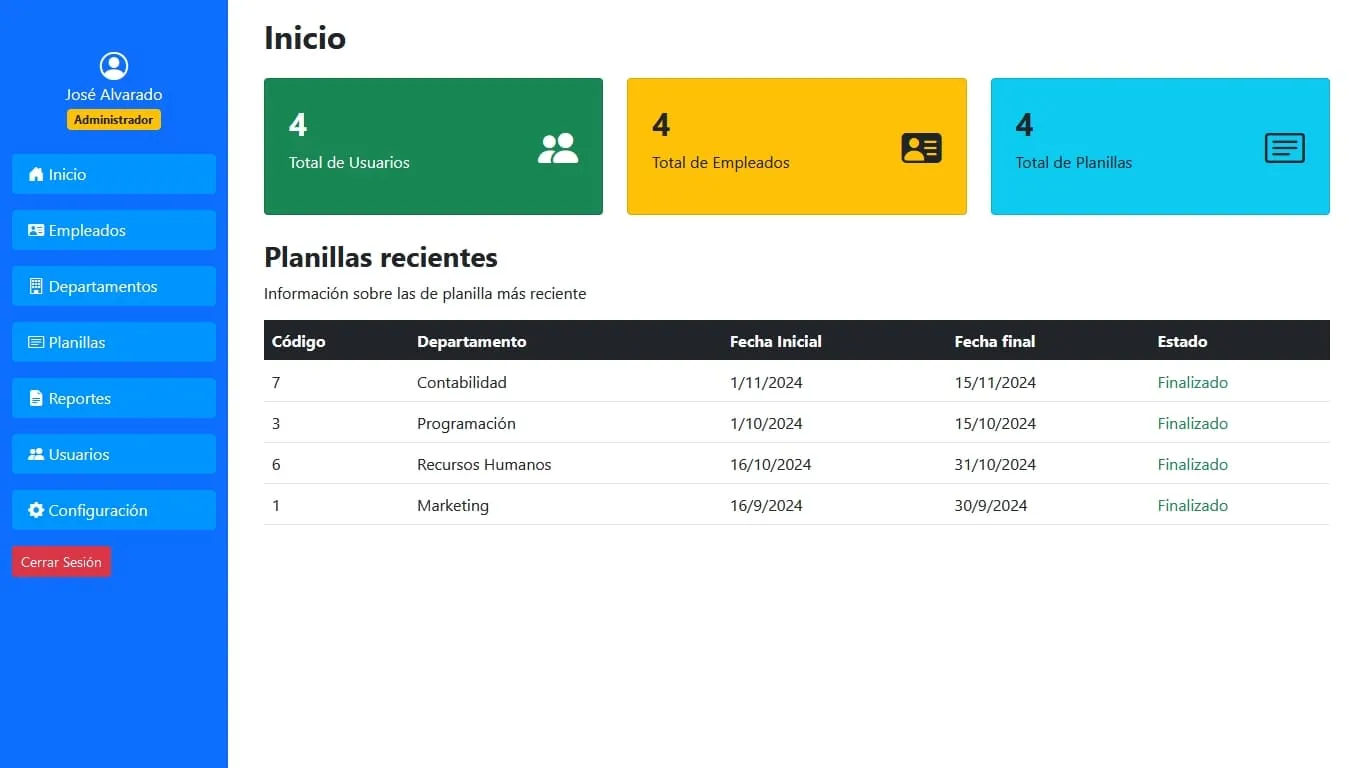Click the document icon on Total de Planillas card
The image size is (1366, 768).
[1284, 147]
